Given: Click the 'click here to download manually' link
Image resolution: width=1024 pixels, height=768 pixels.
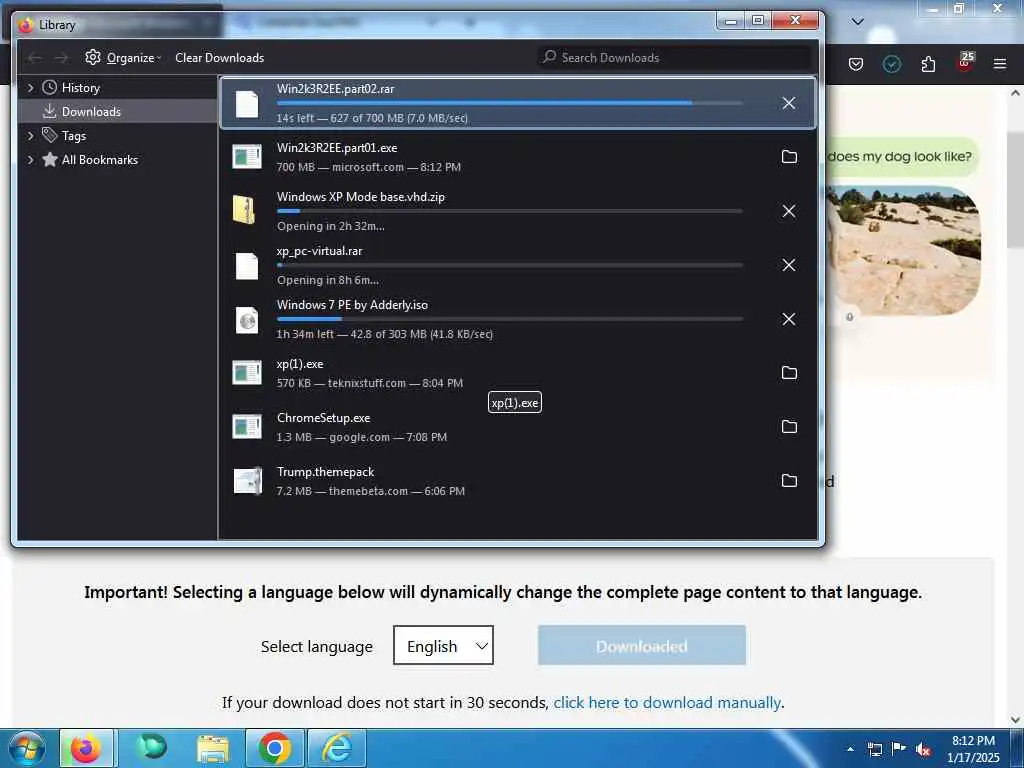Looking at the screenshot, I should 667,703.
